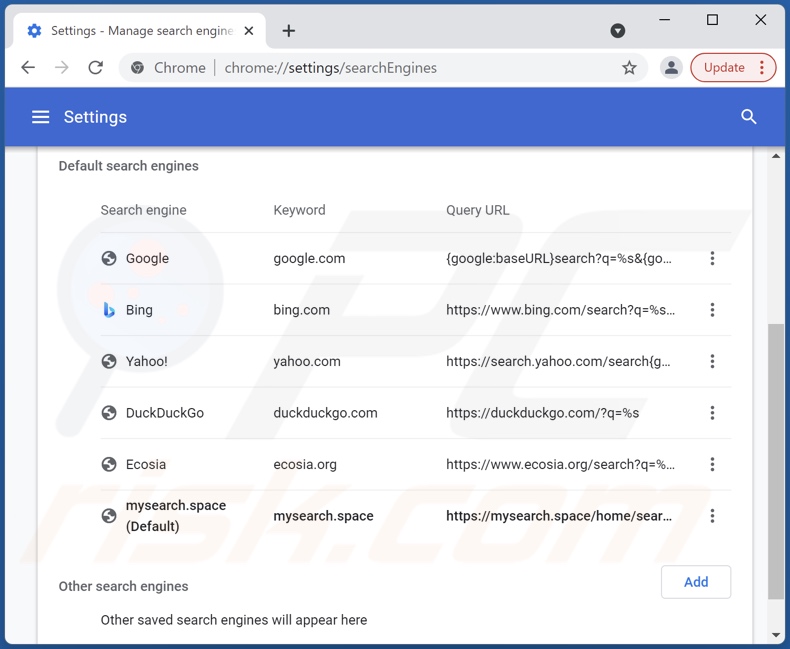Search settings with the magnifier icon
Viewport: 790px width, 649px height.
pos(749,117)
